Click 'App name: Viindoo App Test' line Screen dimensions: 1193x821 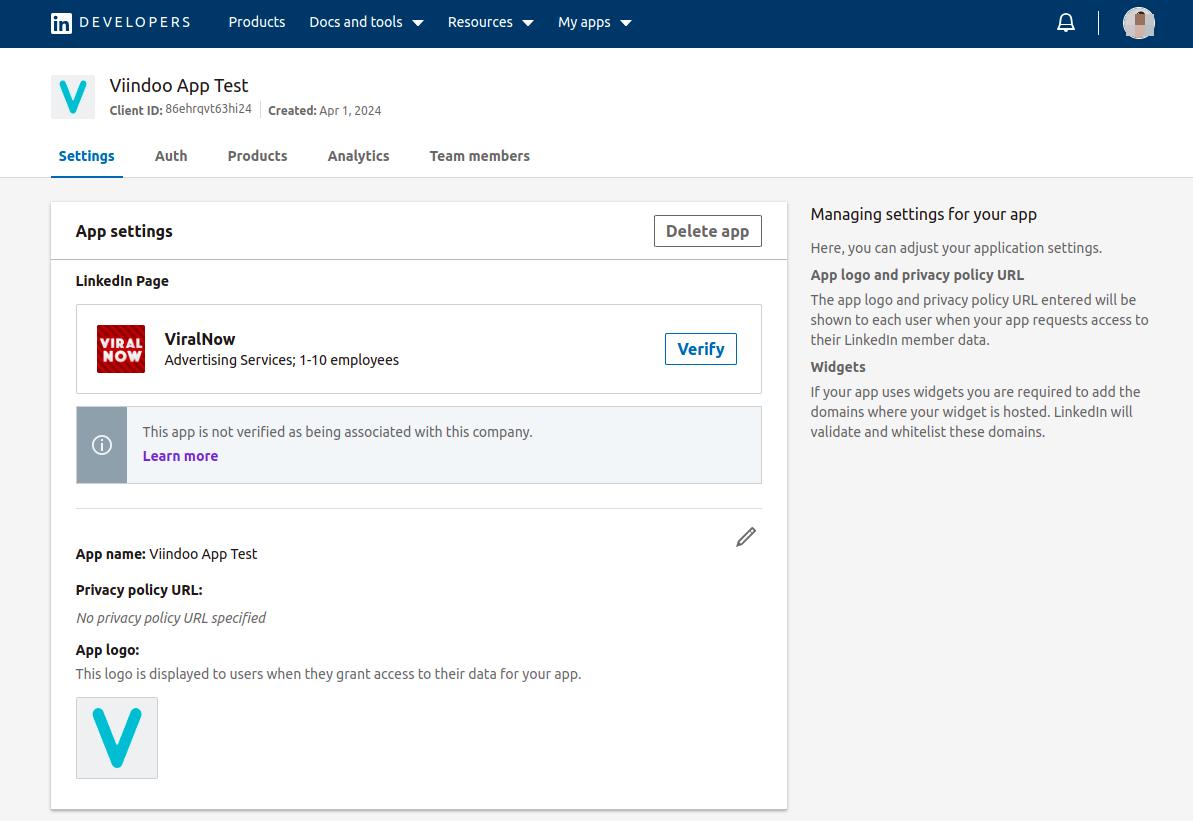(167, 554)
